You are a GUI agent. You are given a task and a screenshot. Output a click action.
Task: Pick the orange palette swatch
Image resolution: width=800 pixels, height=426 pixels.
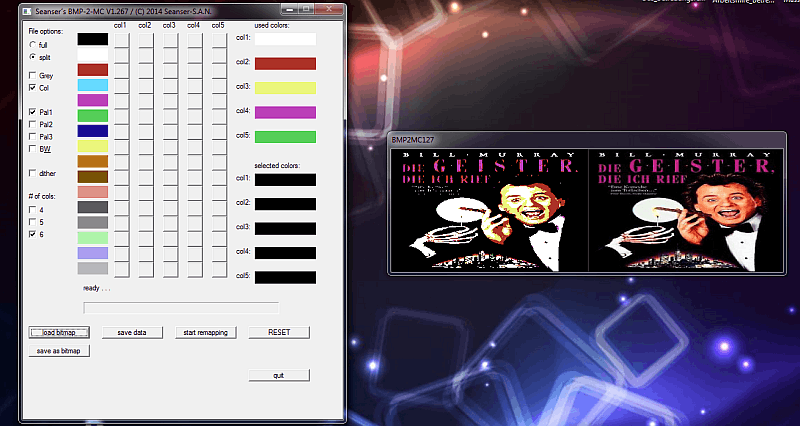(x=93, y=162)
